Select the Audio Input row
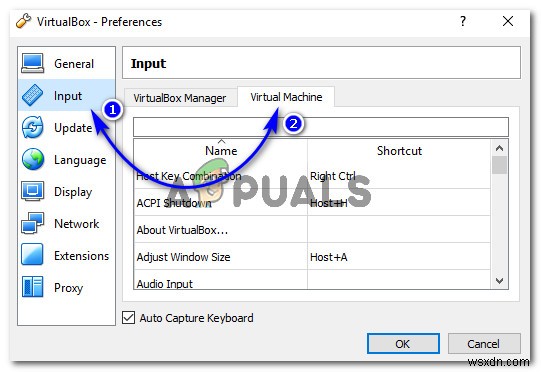This screenshot has width=541, height=372. point(312,280)
